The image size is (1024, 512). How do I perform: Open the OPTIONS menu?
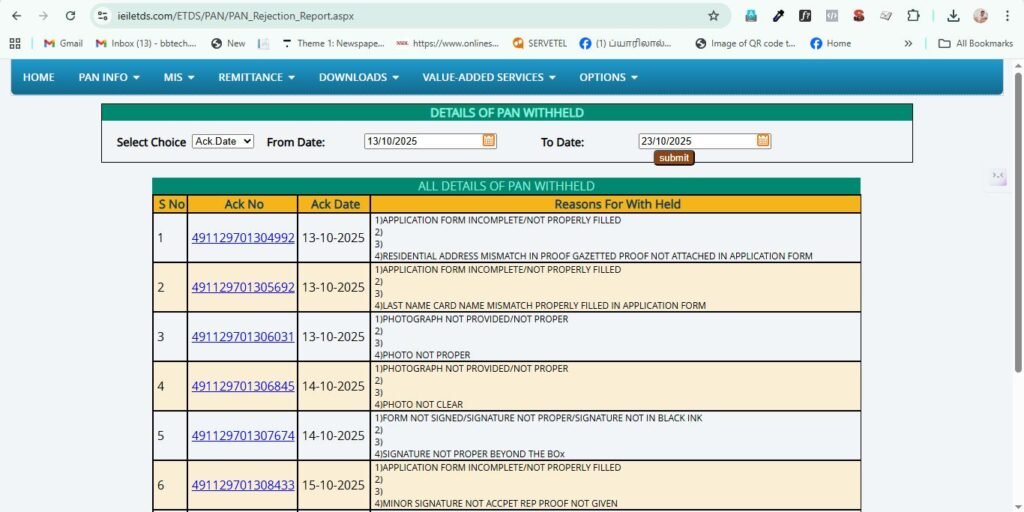[x=608, y=77]
